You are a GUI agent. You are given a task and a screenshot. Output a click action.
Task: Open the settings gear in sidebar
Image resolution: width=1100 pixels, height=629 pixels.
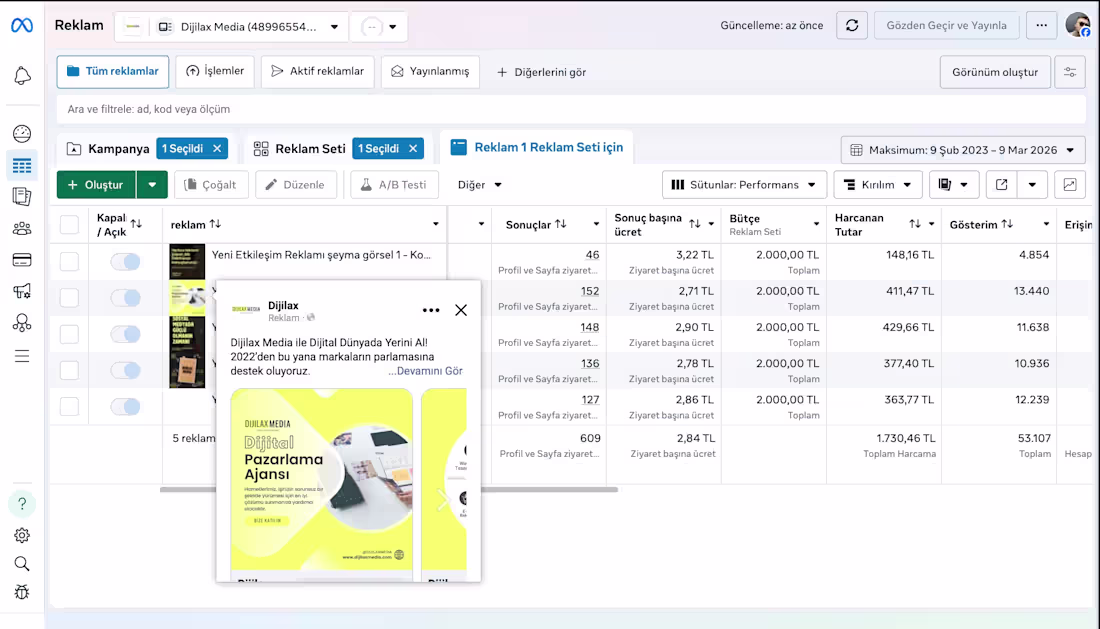click(22, 535)
